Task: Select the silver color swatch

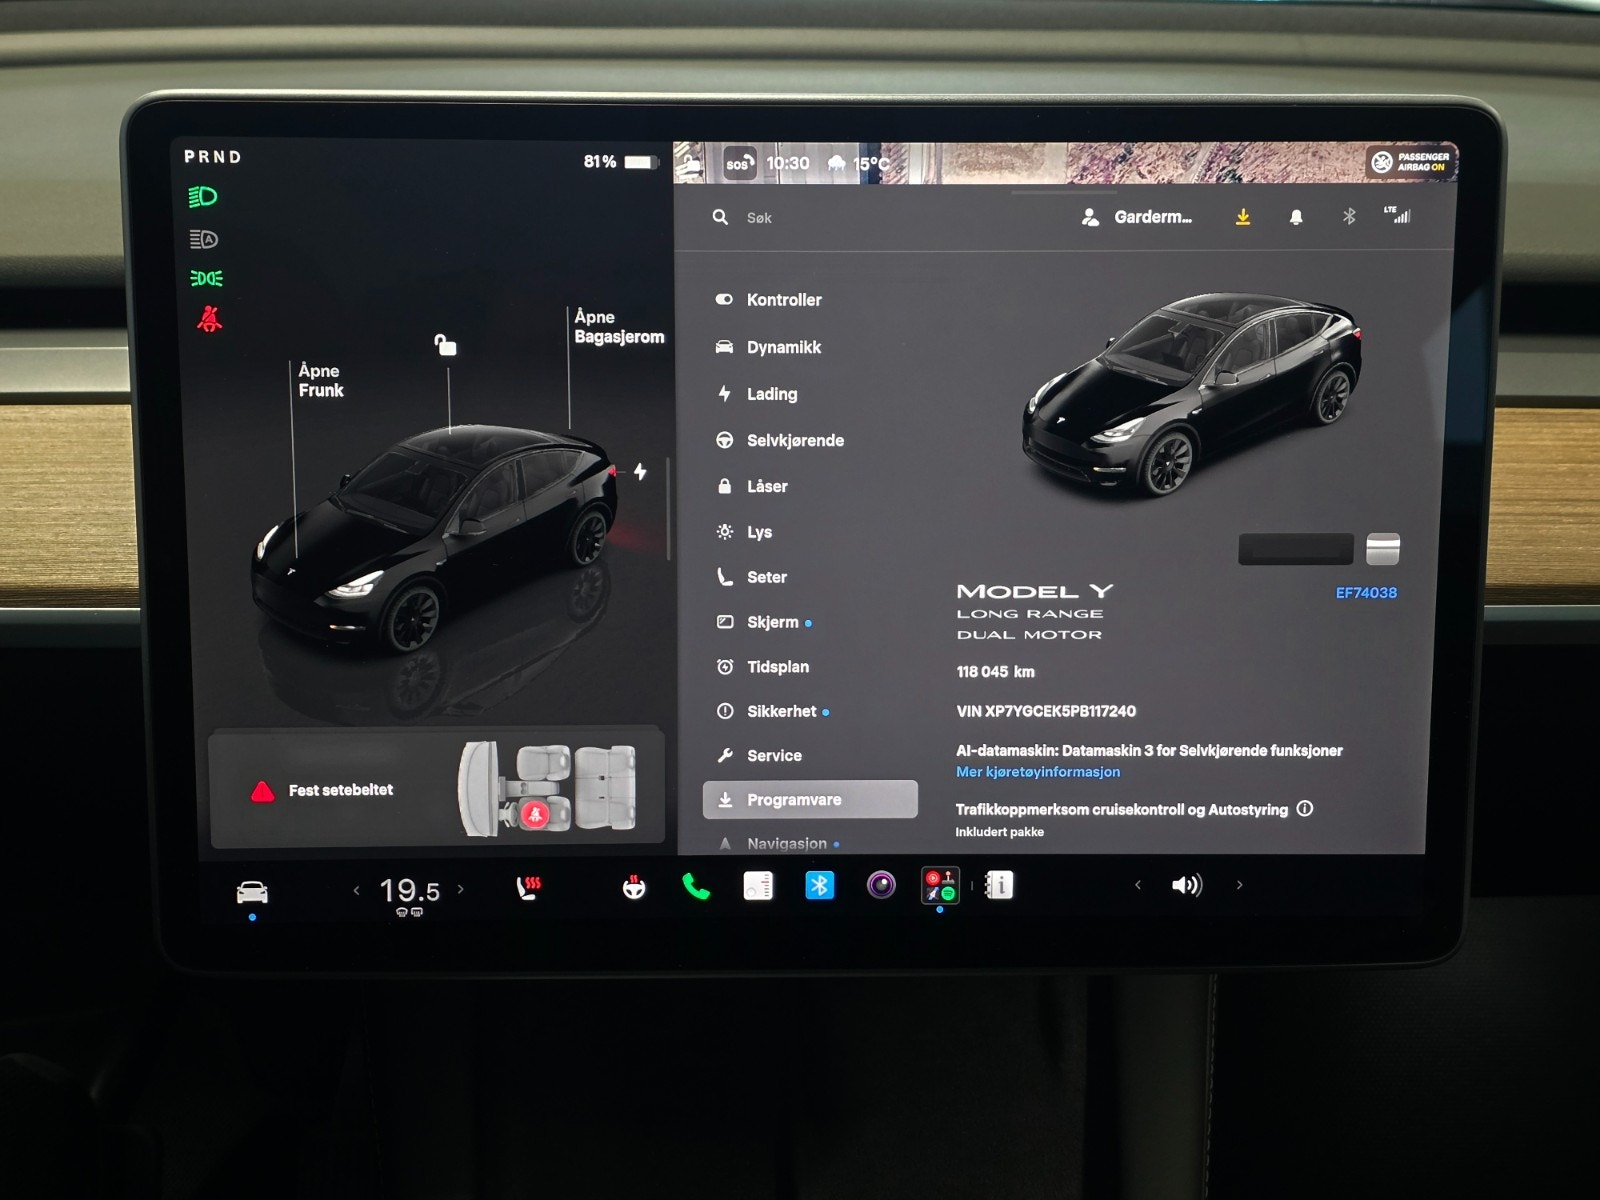Action: tap(1383, 549)
